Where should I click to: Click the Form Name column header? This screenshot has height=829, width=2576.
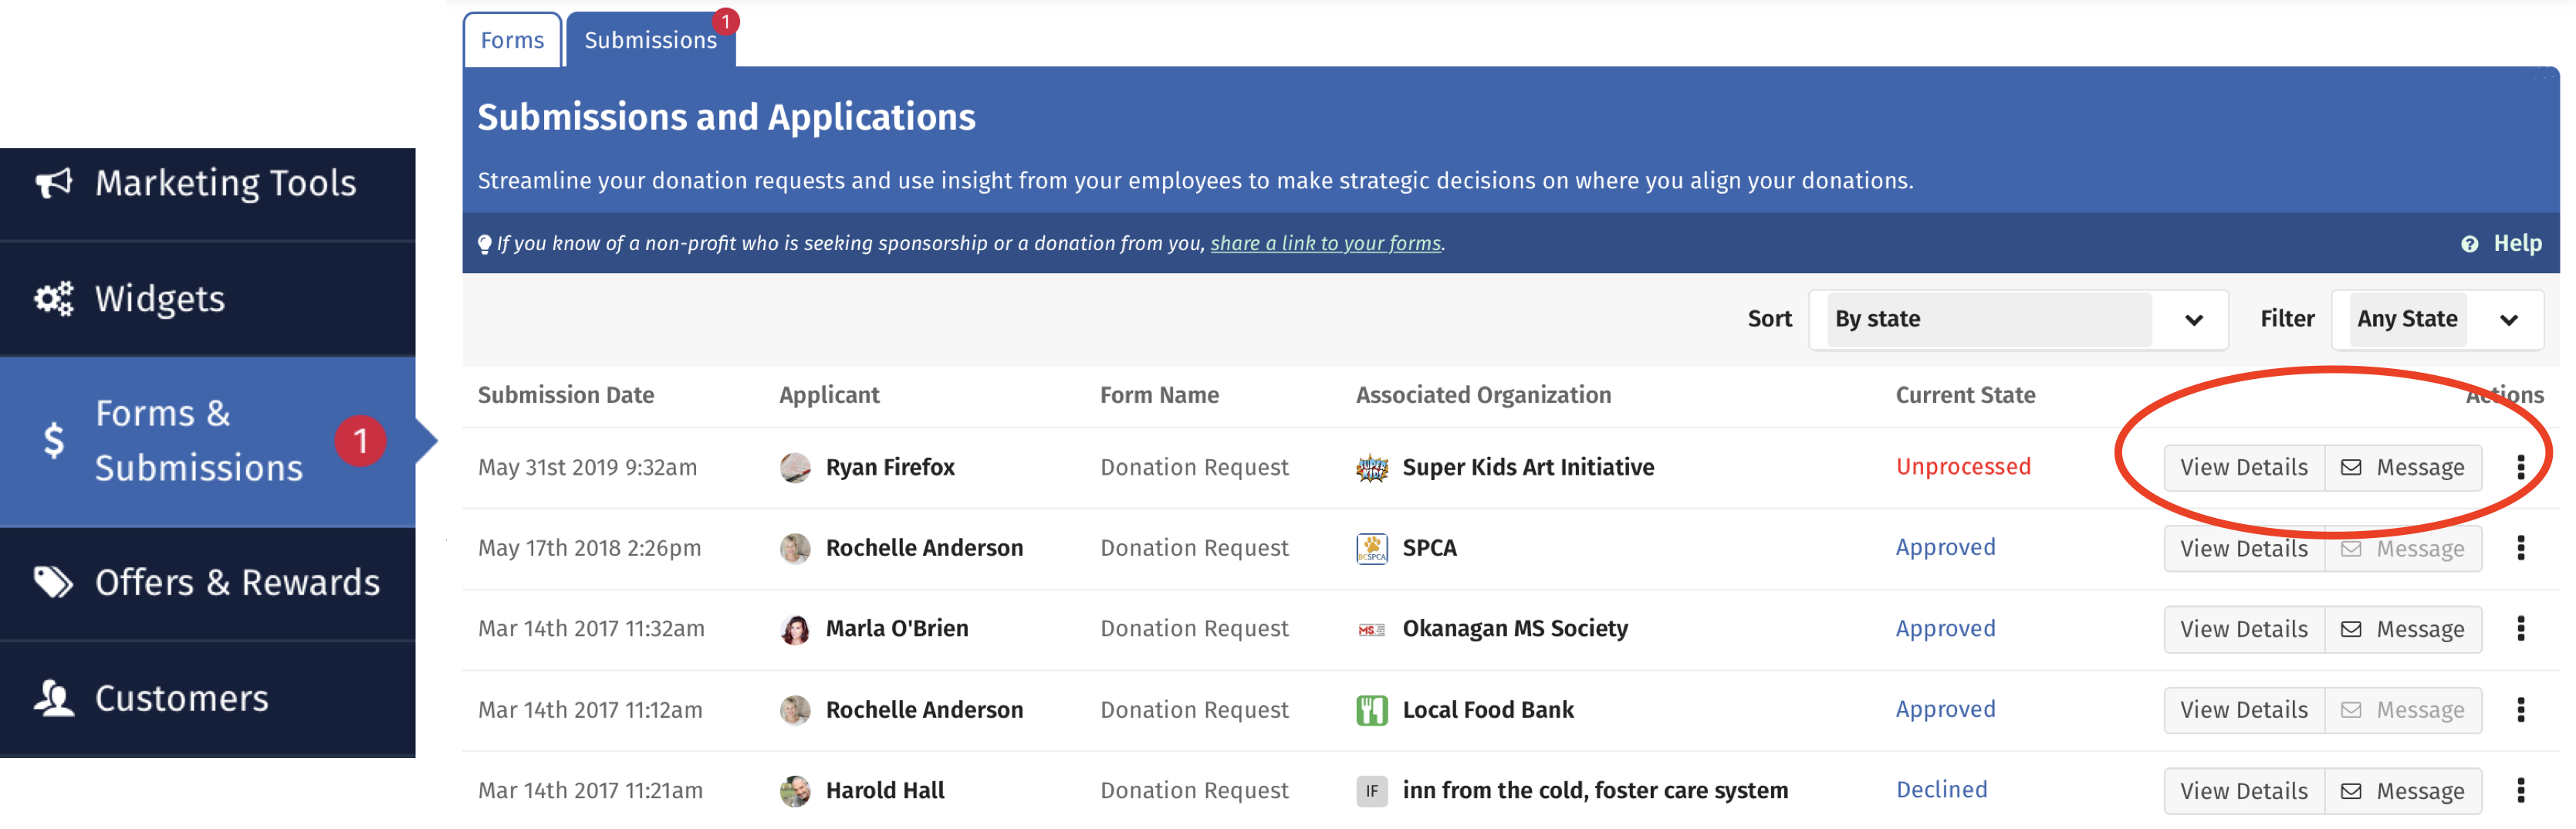[x=1159, y=395]
